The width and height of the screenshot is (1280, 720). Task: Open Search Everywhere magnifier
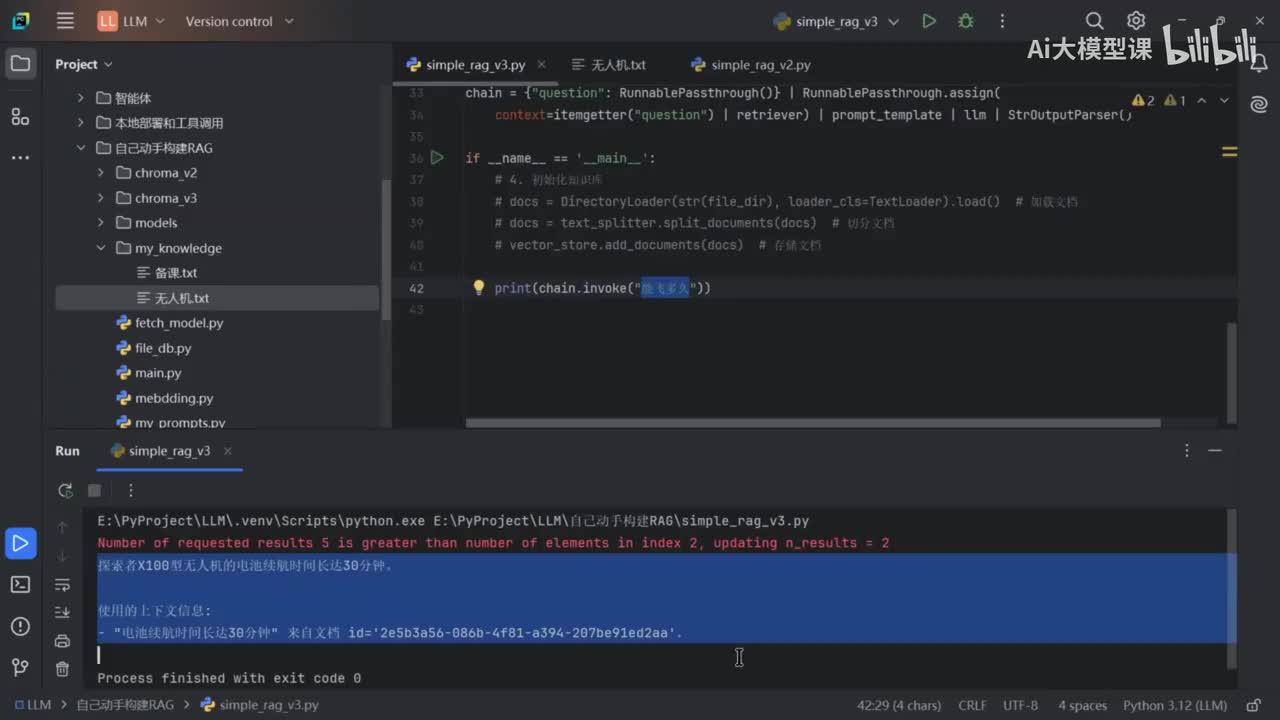click(x=1095, y=21)
